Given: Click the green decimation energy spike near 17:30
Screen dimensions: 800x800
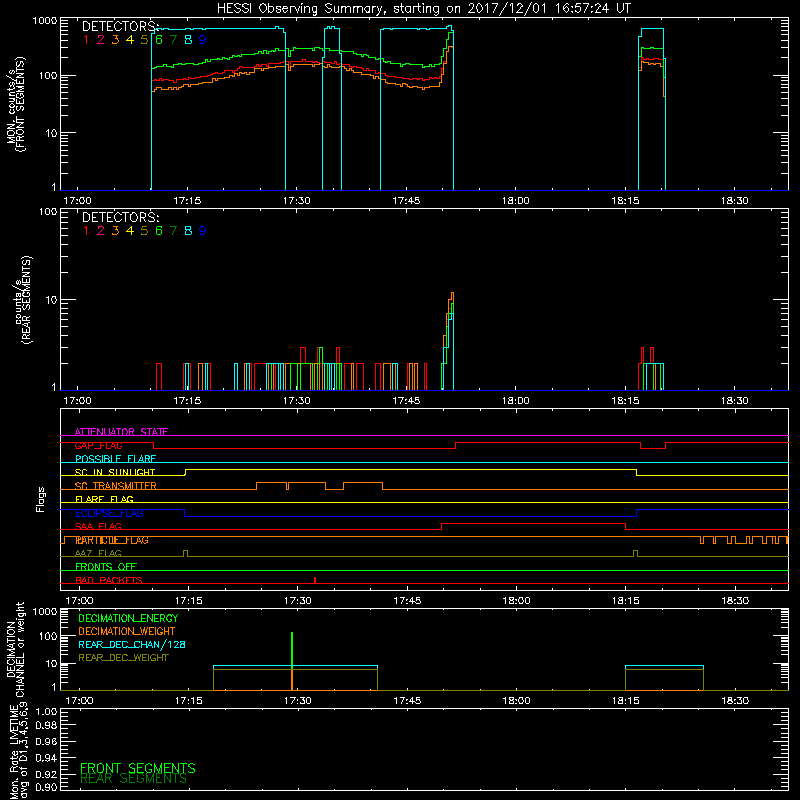Looking at the screenshot, I should point(292,649).
